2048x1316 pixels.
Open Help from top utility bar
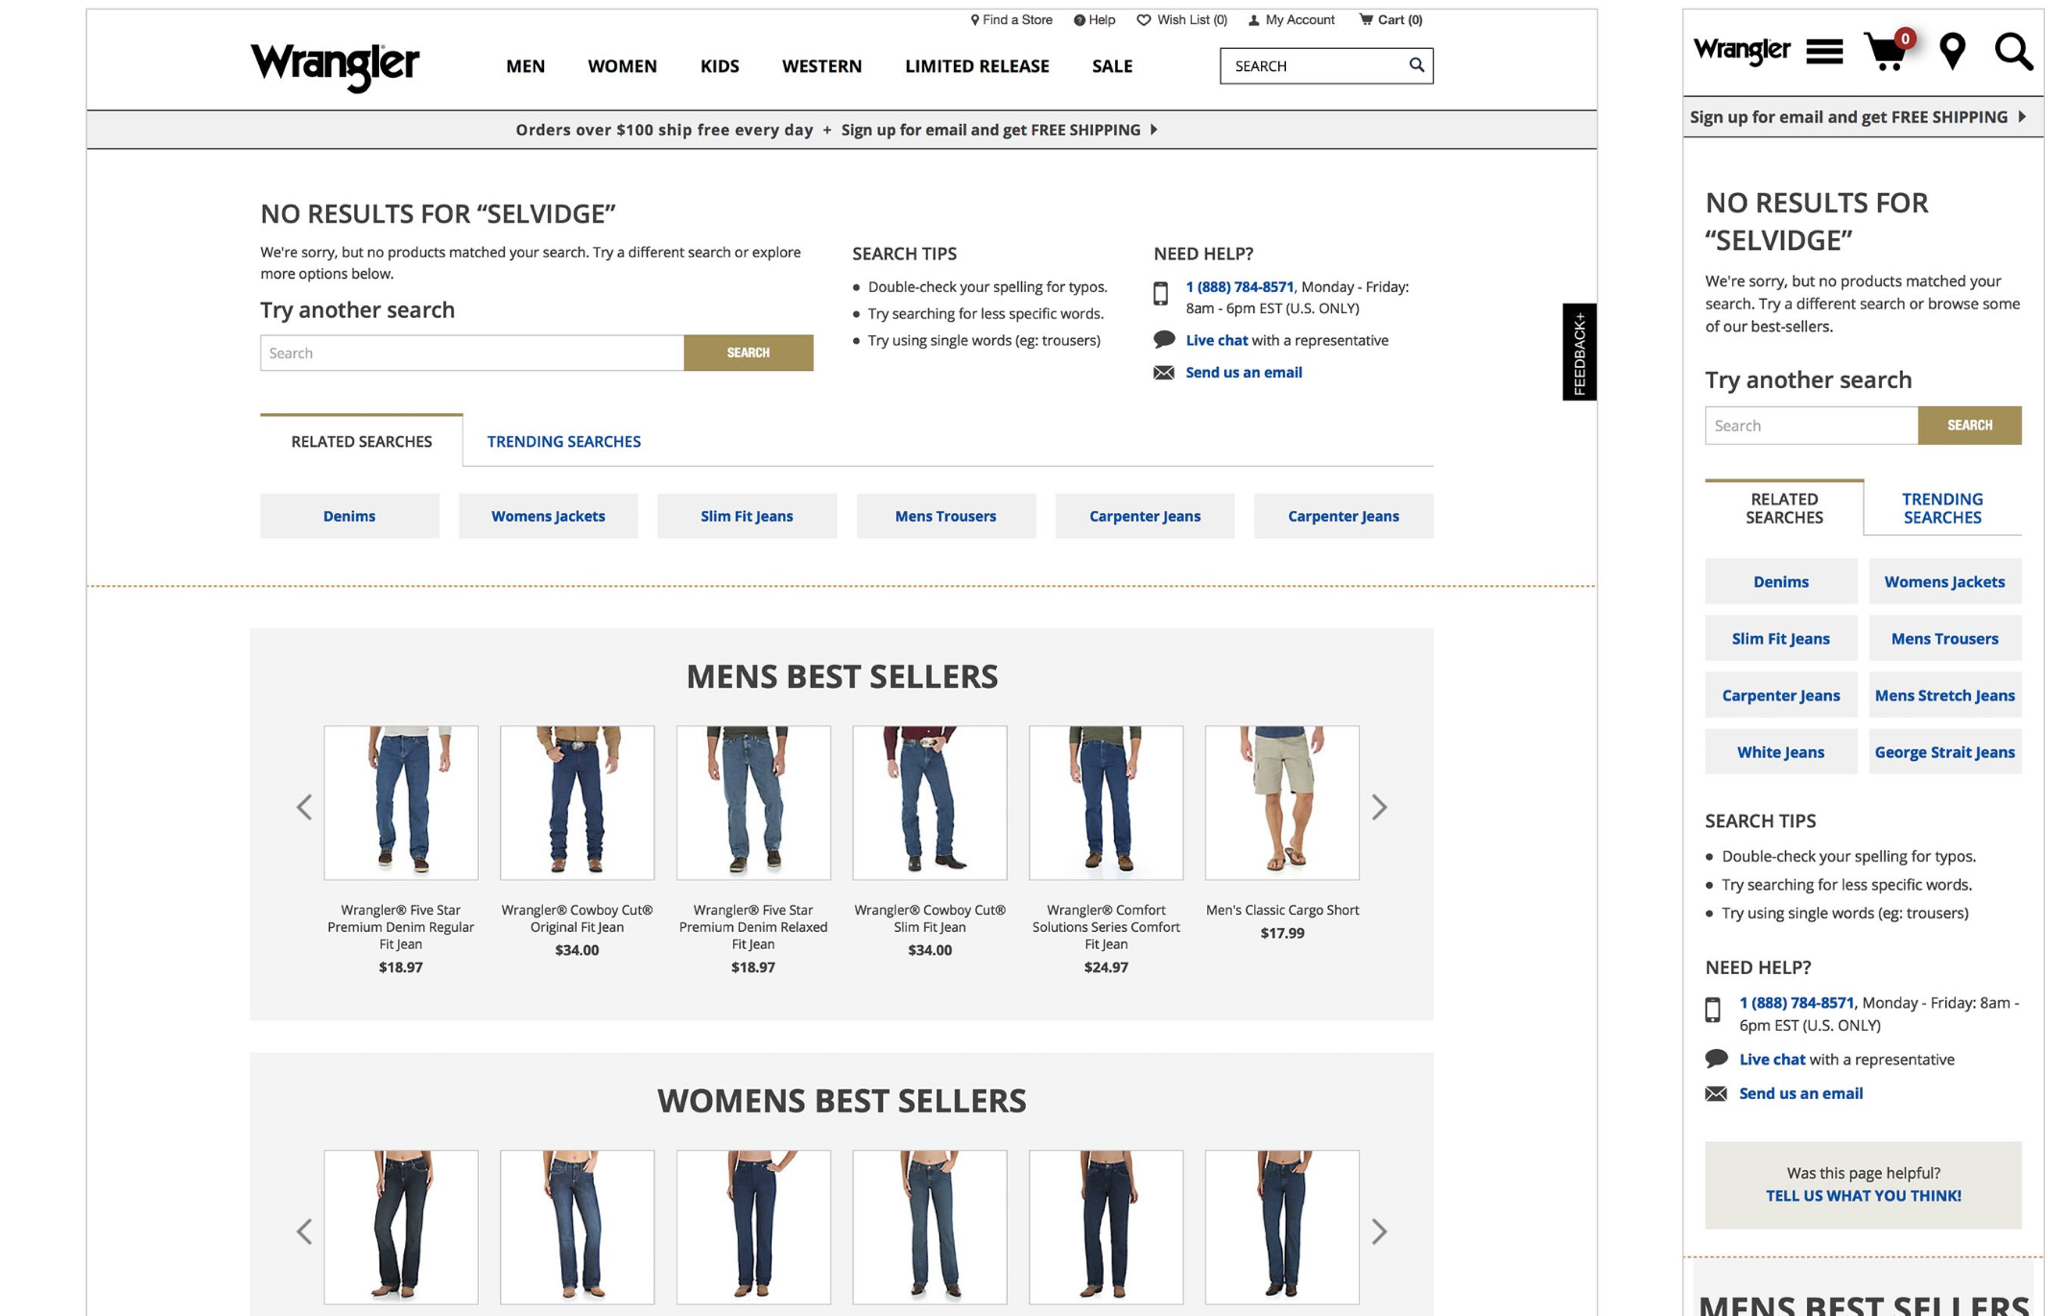click(x=1094, y=20)
